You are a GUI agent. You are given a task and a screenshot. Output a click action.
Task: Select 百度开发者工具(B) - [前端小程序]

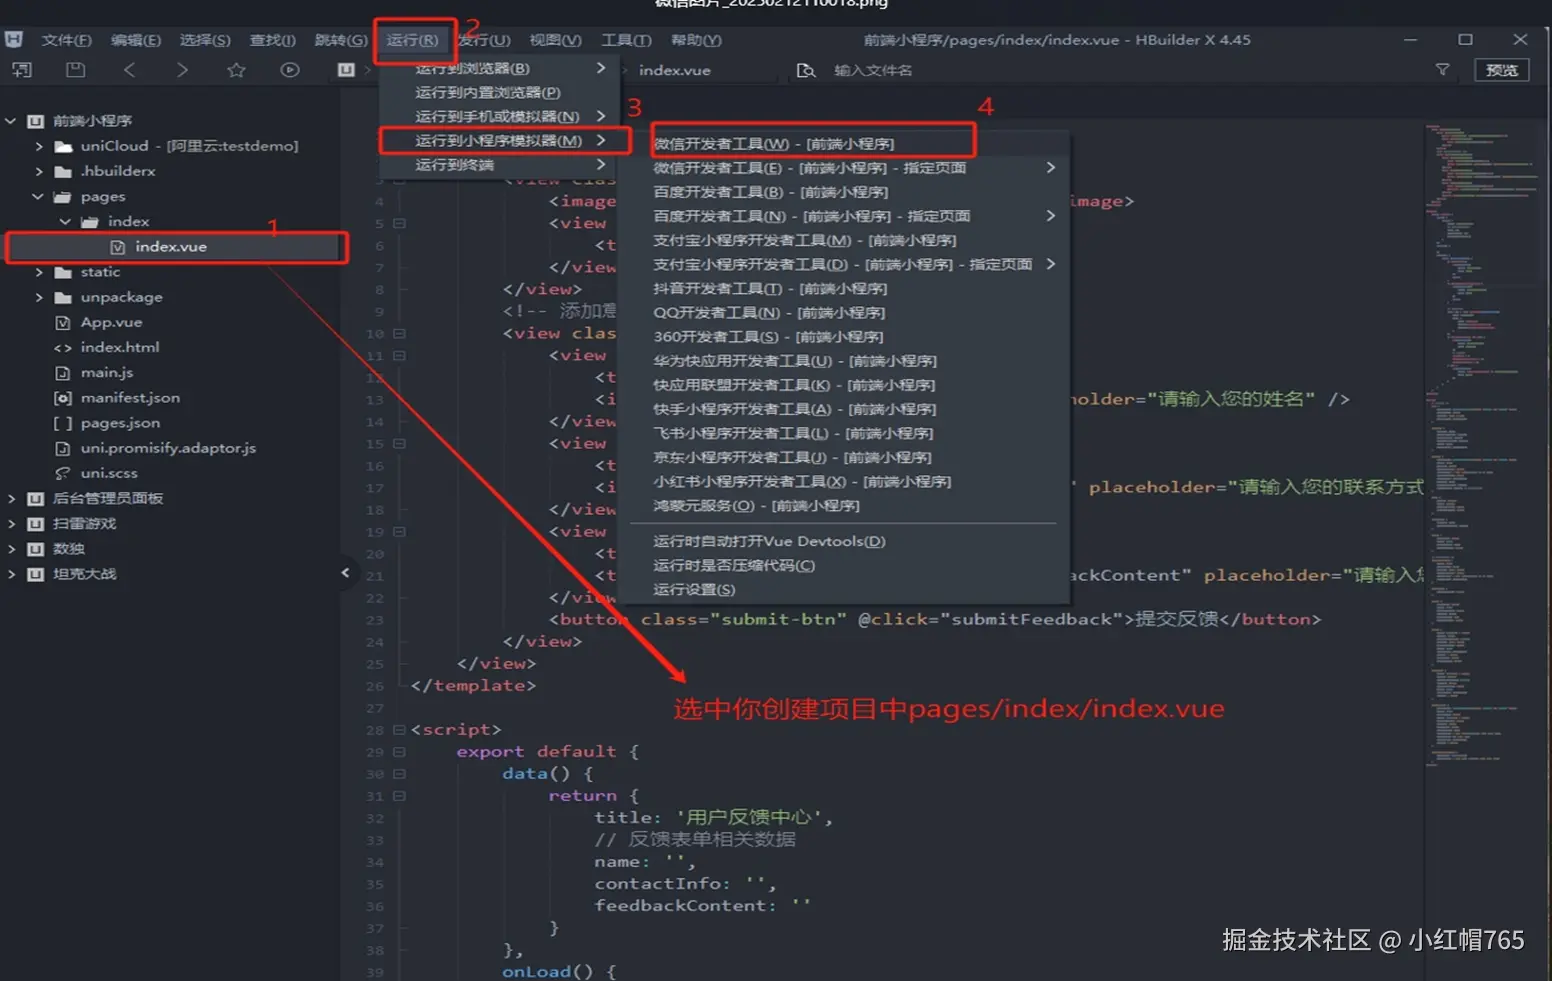tap(770, 192)
